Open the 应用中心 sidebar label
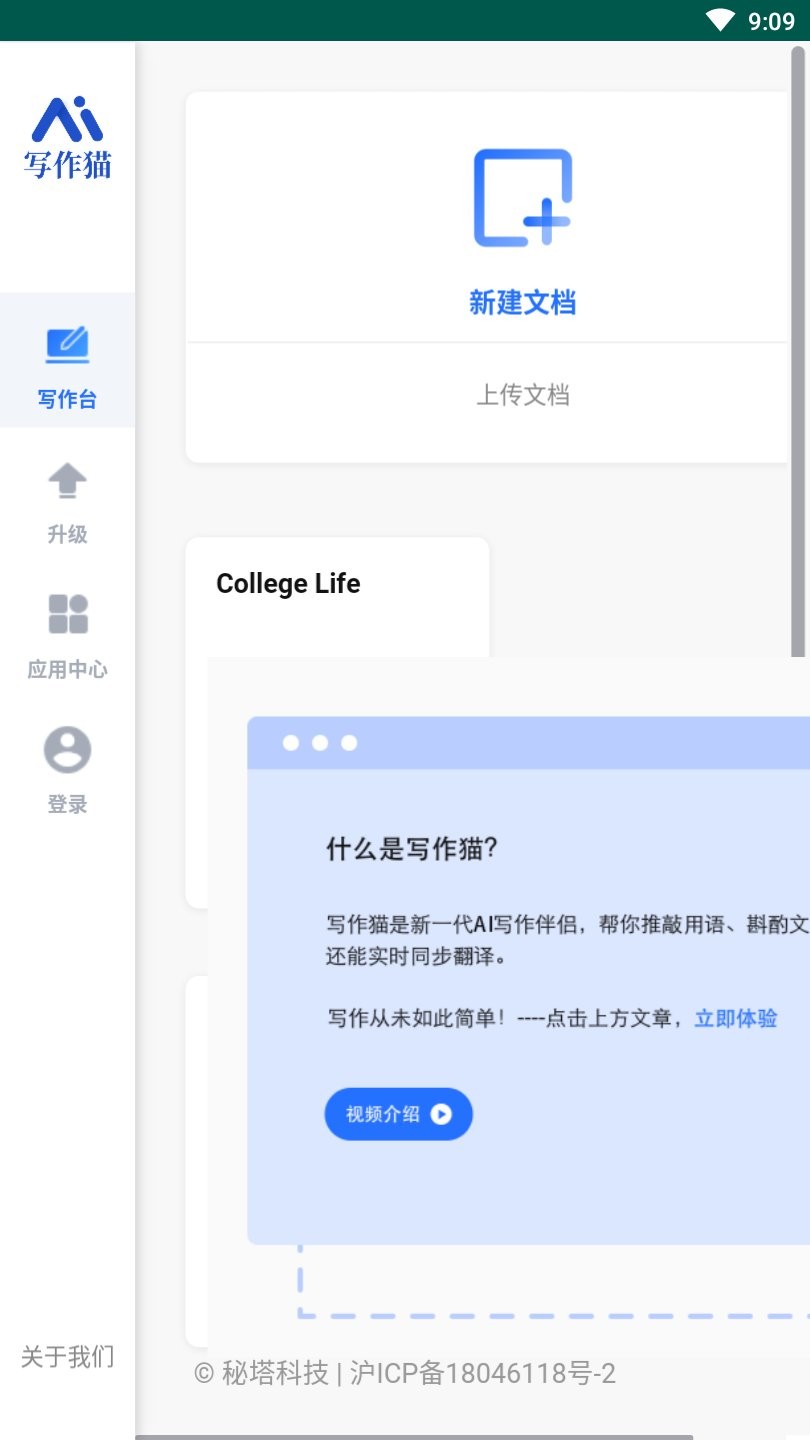This screenshot has width=810, height=1440. [x=67, y=670]
